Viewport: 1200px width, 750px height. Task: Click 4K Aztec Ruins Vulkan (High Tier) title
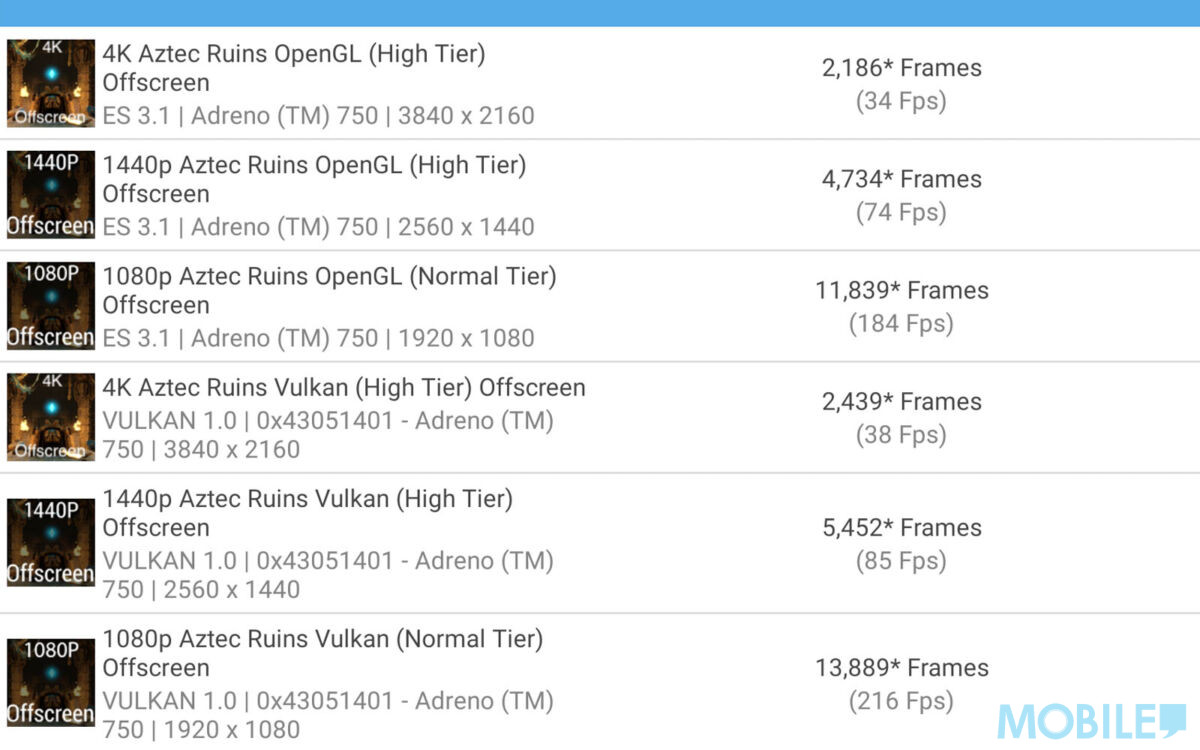click(344, 388)
